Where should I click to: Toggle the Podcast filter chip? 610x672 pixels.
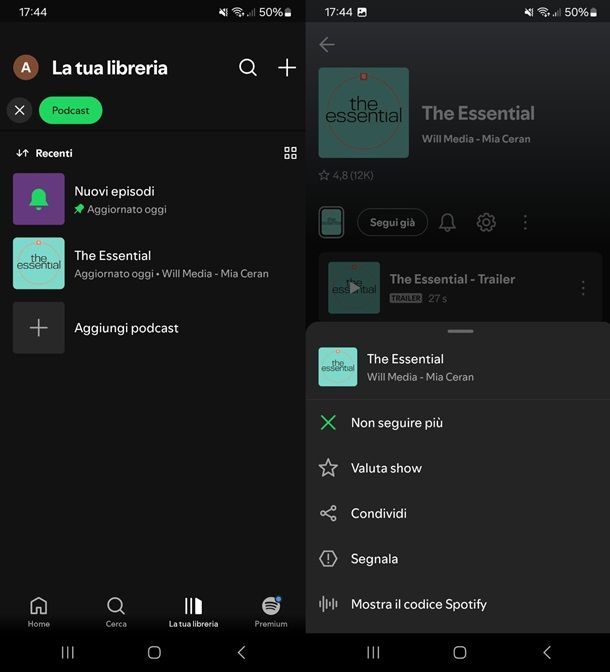tap(71, 111)
